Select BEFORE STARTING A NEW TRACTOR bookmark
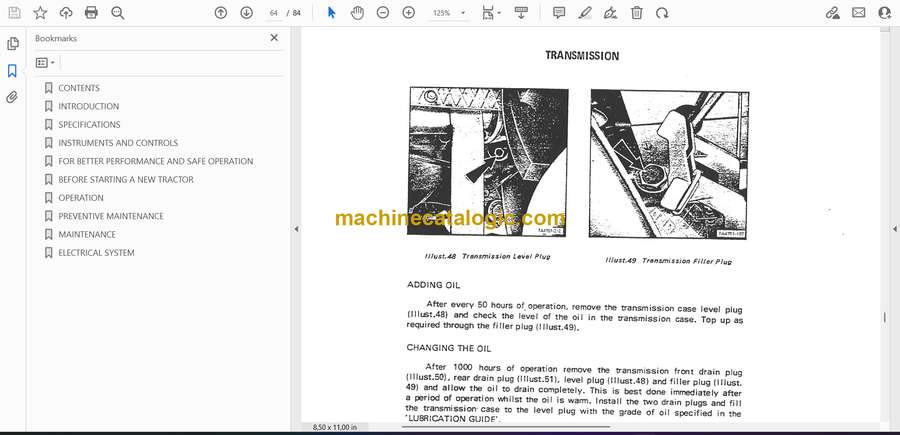The width and height of the screenshot is (900, 435). (126, 180)
